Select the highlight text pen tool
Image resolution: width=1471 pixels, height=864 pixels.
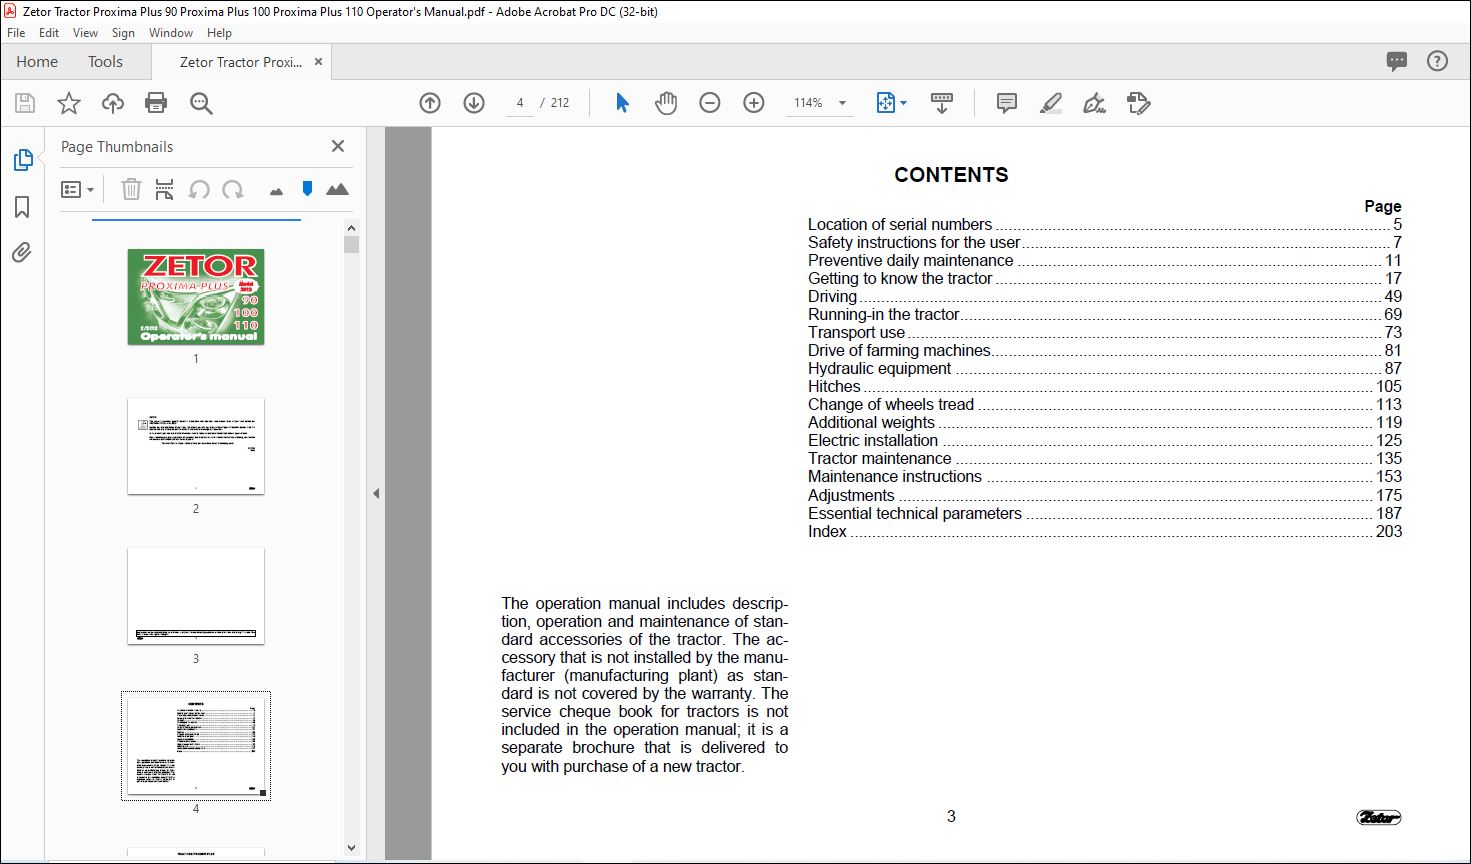1051,103
